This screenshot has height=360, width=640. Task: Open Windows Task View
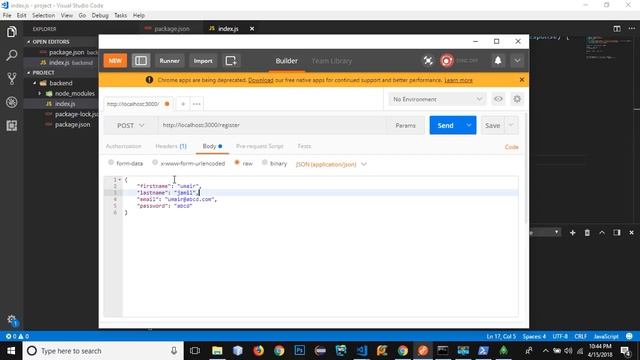[195, 351]
